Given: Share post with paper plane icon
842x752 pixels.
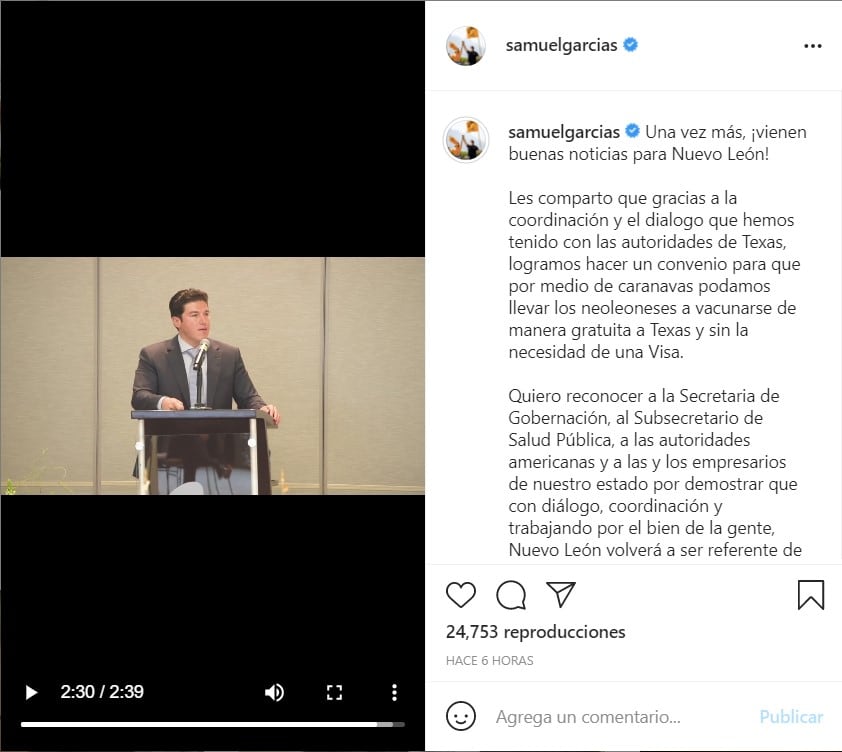Looking at the screenshot, I should coord(561,595).
